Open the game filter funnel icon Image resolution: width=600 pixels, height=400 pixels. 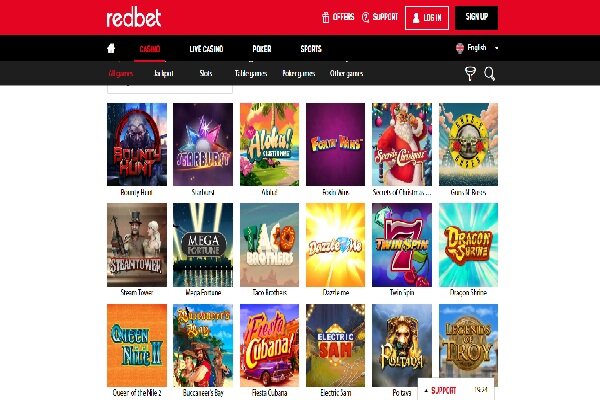(470, 73)
